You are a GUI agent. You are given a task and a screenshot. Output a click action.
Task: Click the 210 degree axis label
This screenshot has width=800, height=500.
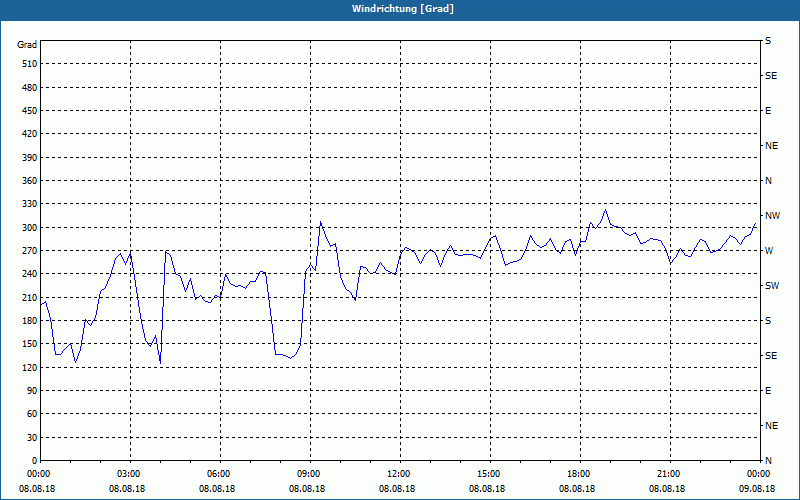[30, 297]
